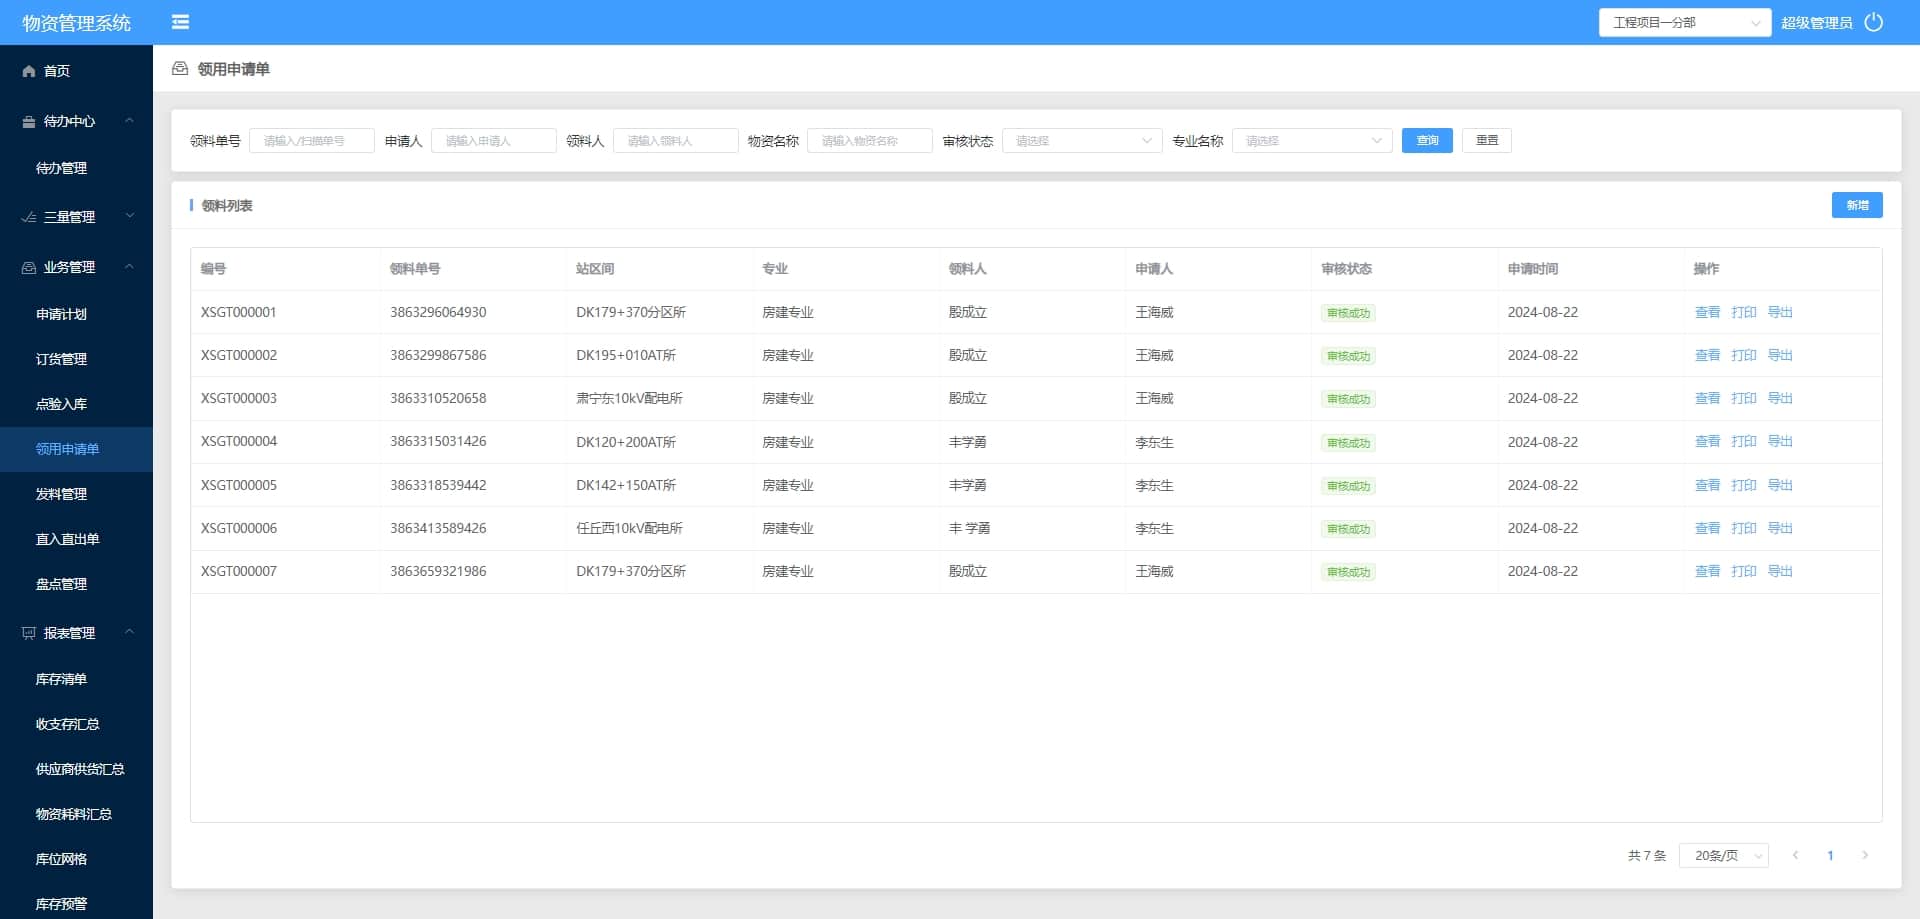Collapse the 业务管理 menu chevron
Screen dimensions: 1920x919
pos(129,267)
